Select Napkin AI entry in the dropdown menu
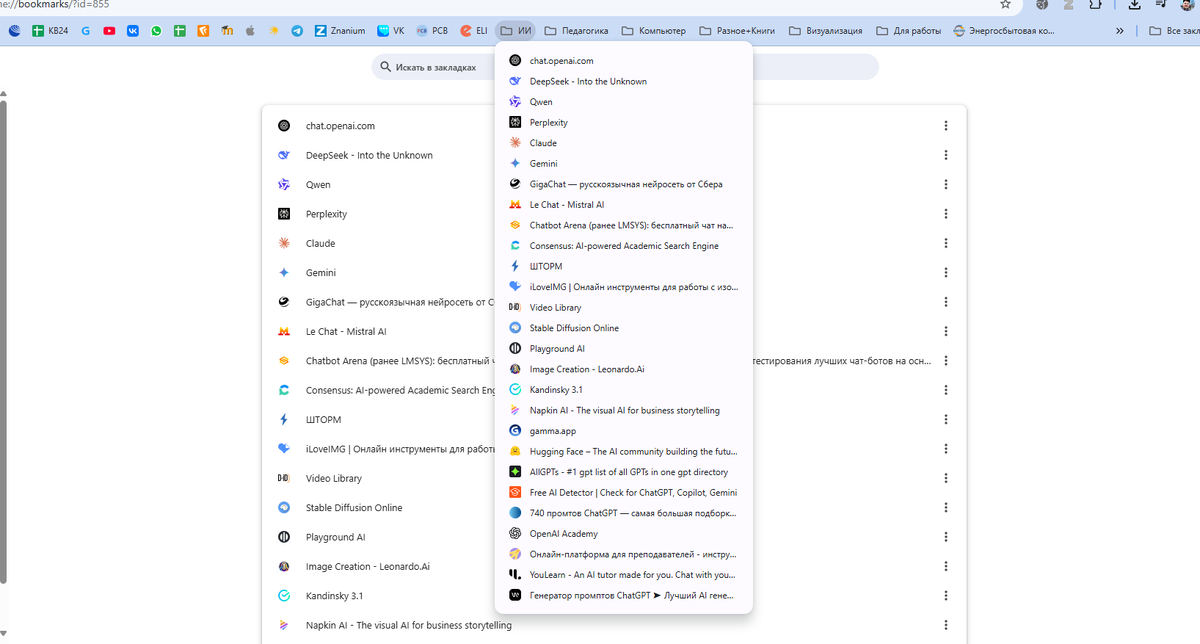Screen dimensions: 1200x644 [624, 410]
